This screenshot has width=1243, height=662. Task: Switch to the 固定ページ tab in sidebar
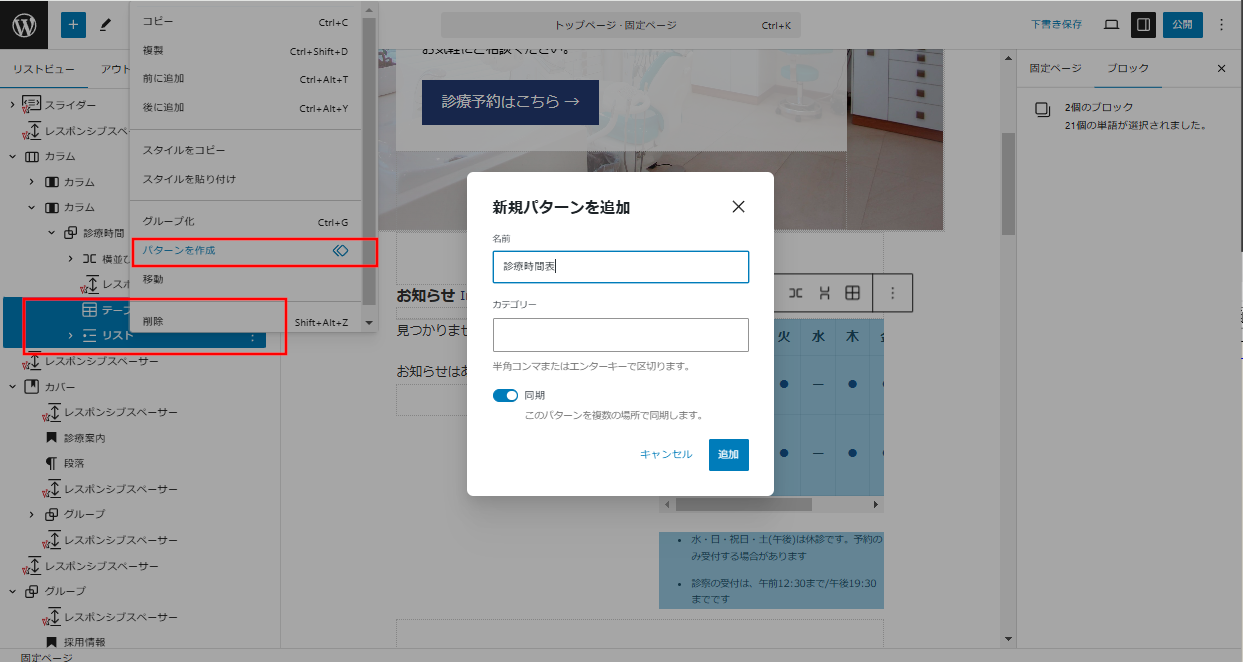pyautogui.click(x=1055, y=69)
